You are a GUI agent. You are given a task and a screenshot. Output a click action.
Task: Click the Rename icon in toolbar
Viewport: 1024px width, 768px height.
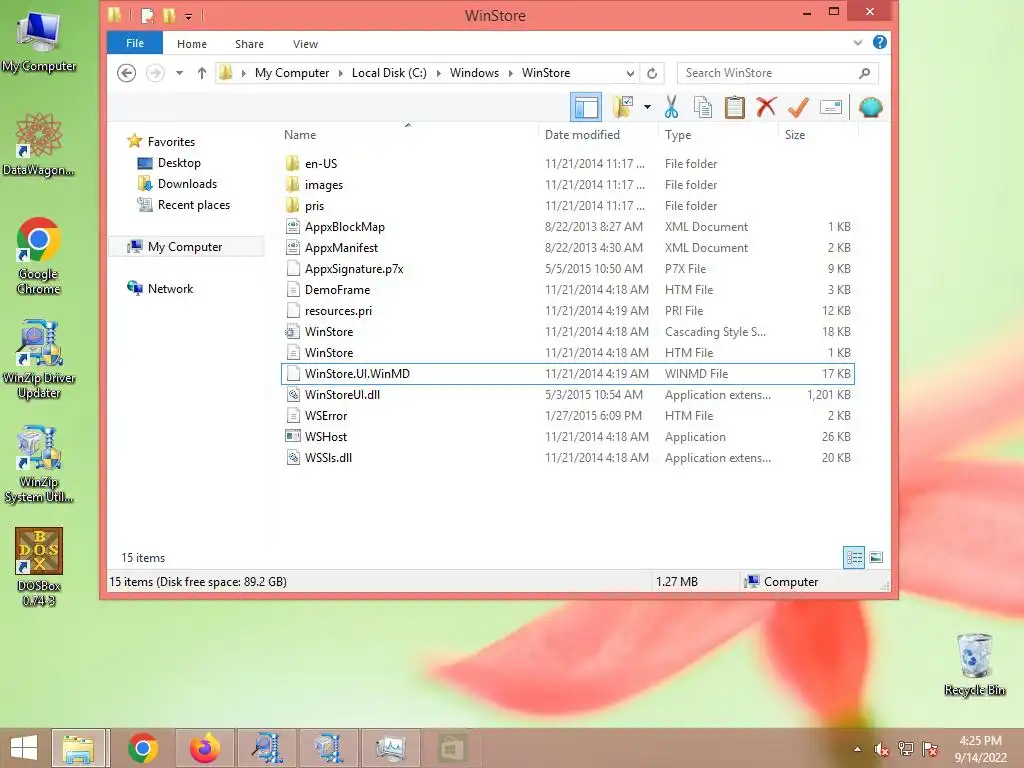point(831,107)
